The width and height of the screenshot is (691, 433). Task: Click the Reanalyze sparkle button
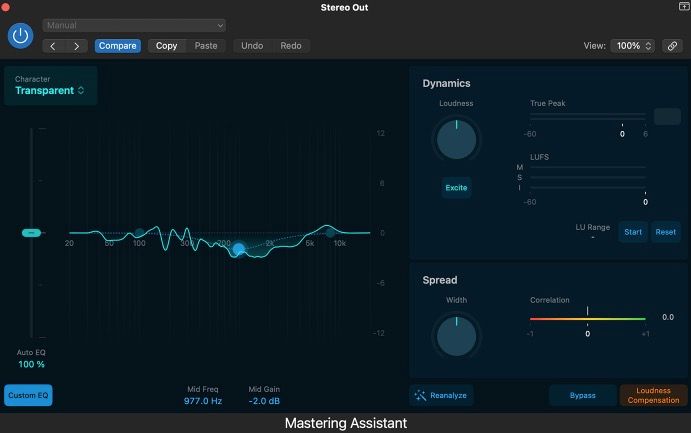tap(440, 395)
